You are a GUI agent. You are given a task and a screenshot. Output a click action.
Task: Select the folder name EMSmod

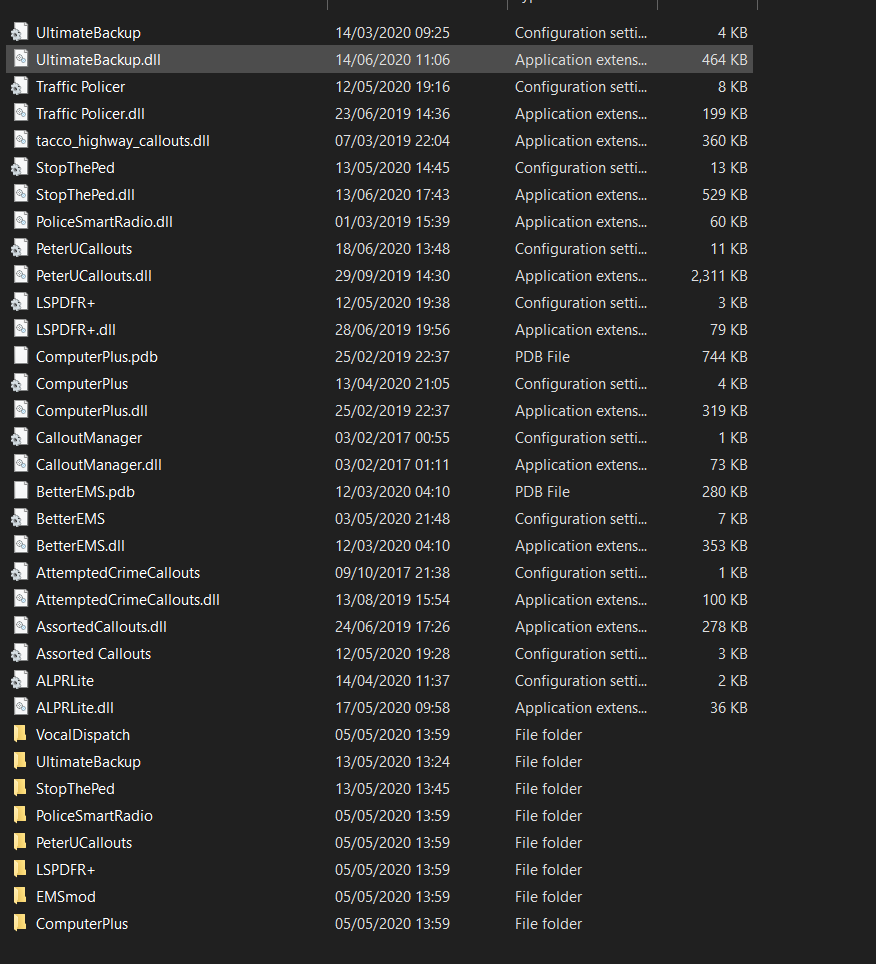click(66, 897)
